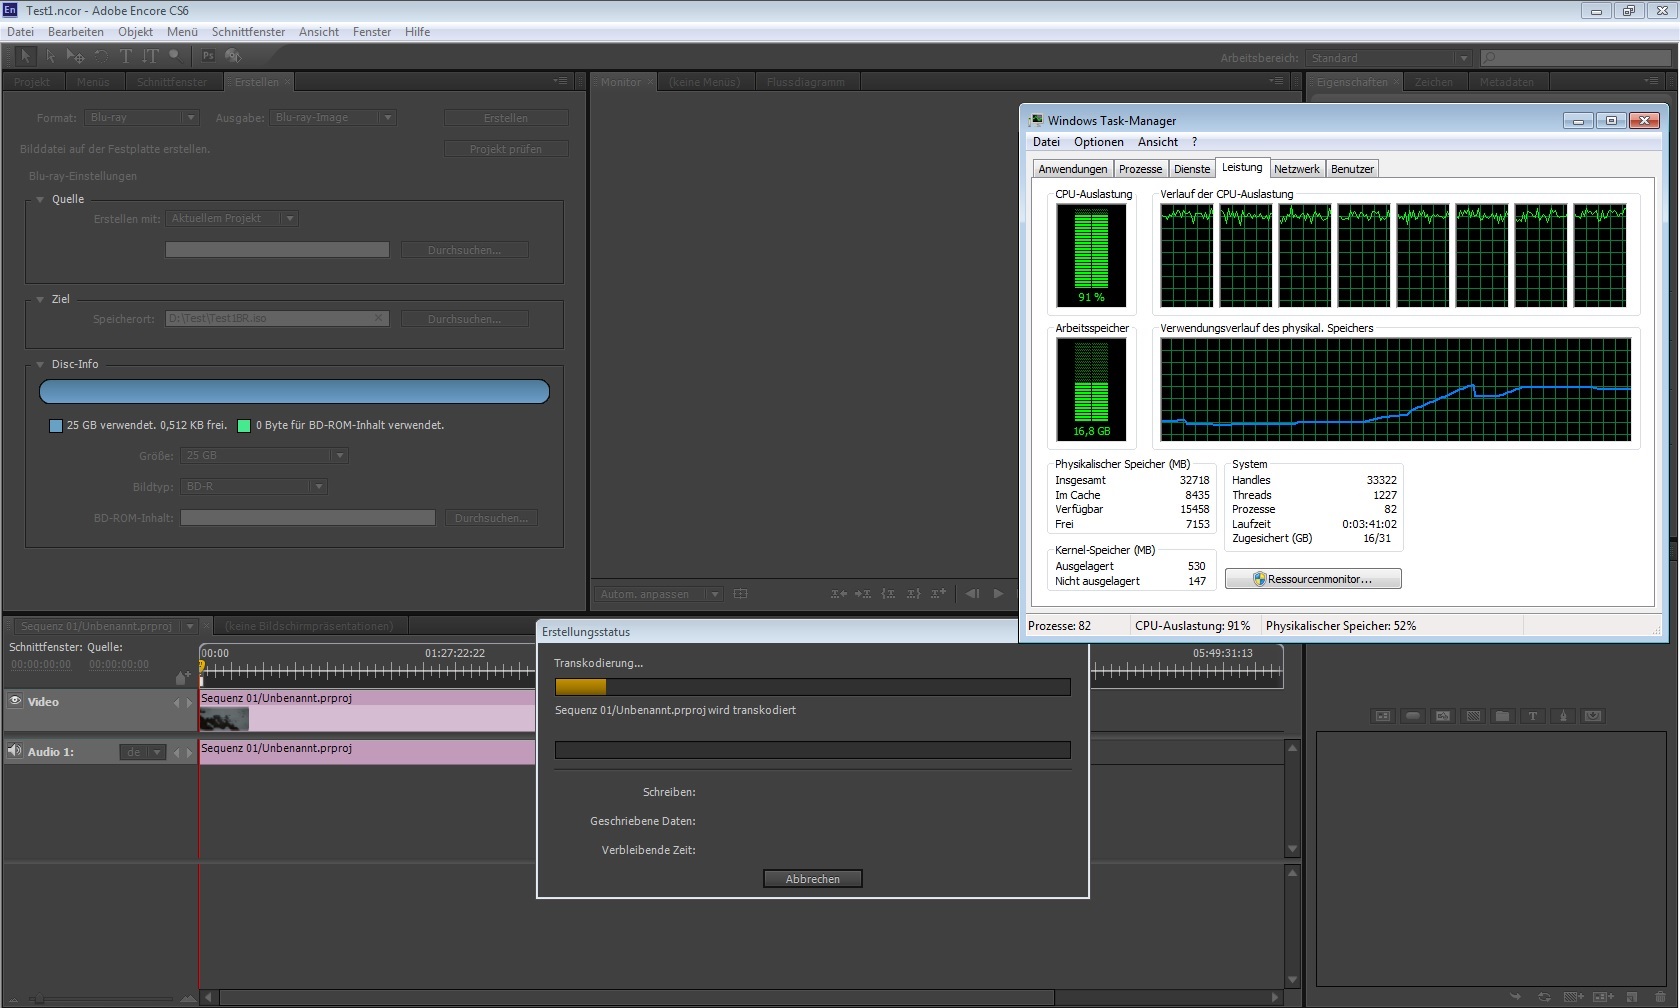Click the workspace search field

click(x=1576, y=58)
